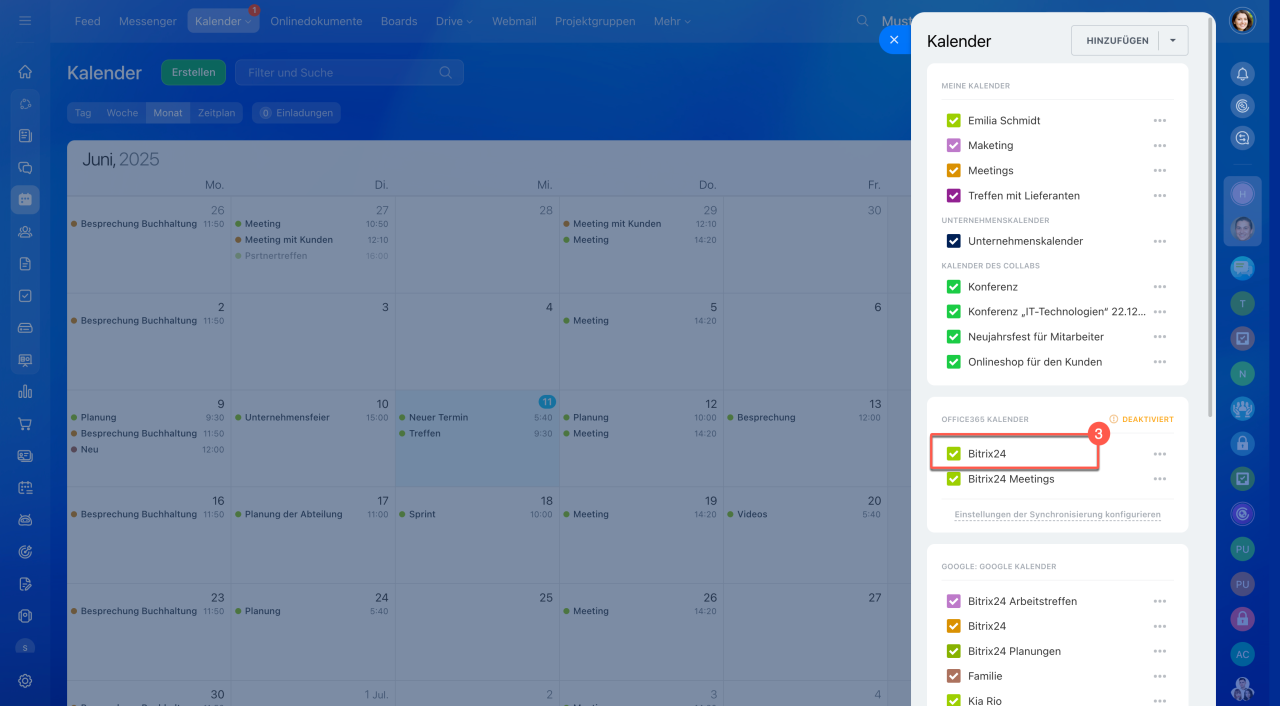Viewport: 1280px width, 706px height.
Task: Toggle the Konferenz calendar checkbox
Action: click(x=953, y=287)
